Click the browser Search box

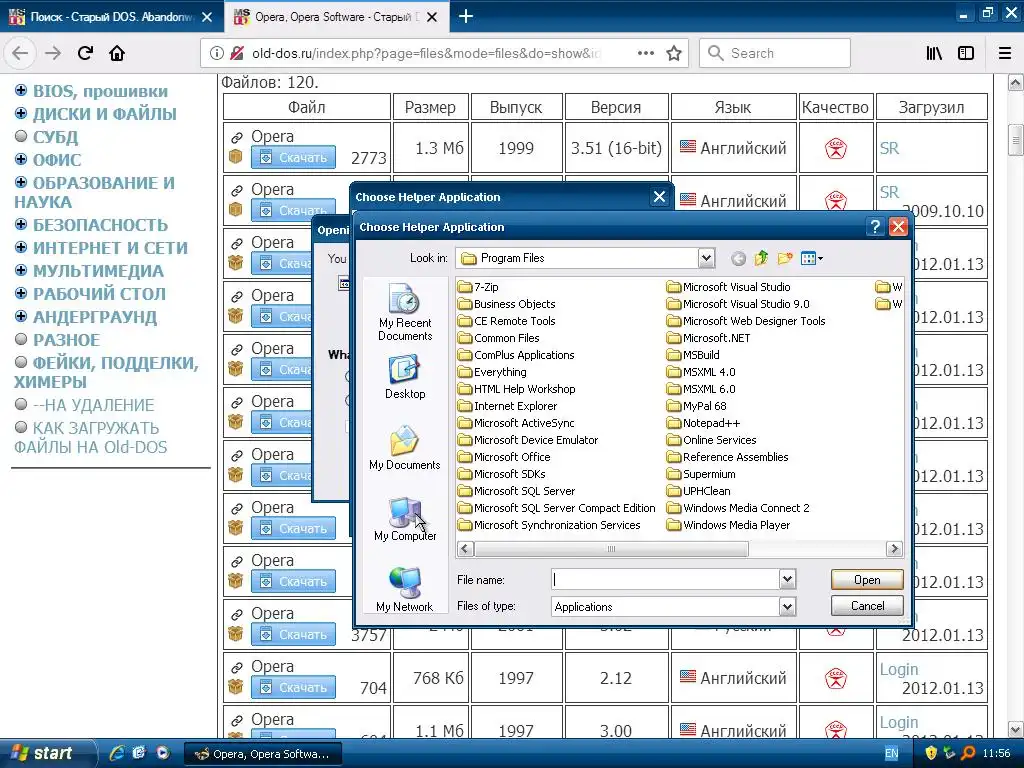[x=775, y=53]
